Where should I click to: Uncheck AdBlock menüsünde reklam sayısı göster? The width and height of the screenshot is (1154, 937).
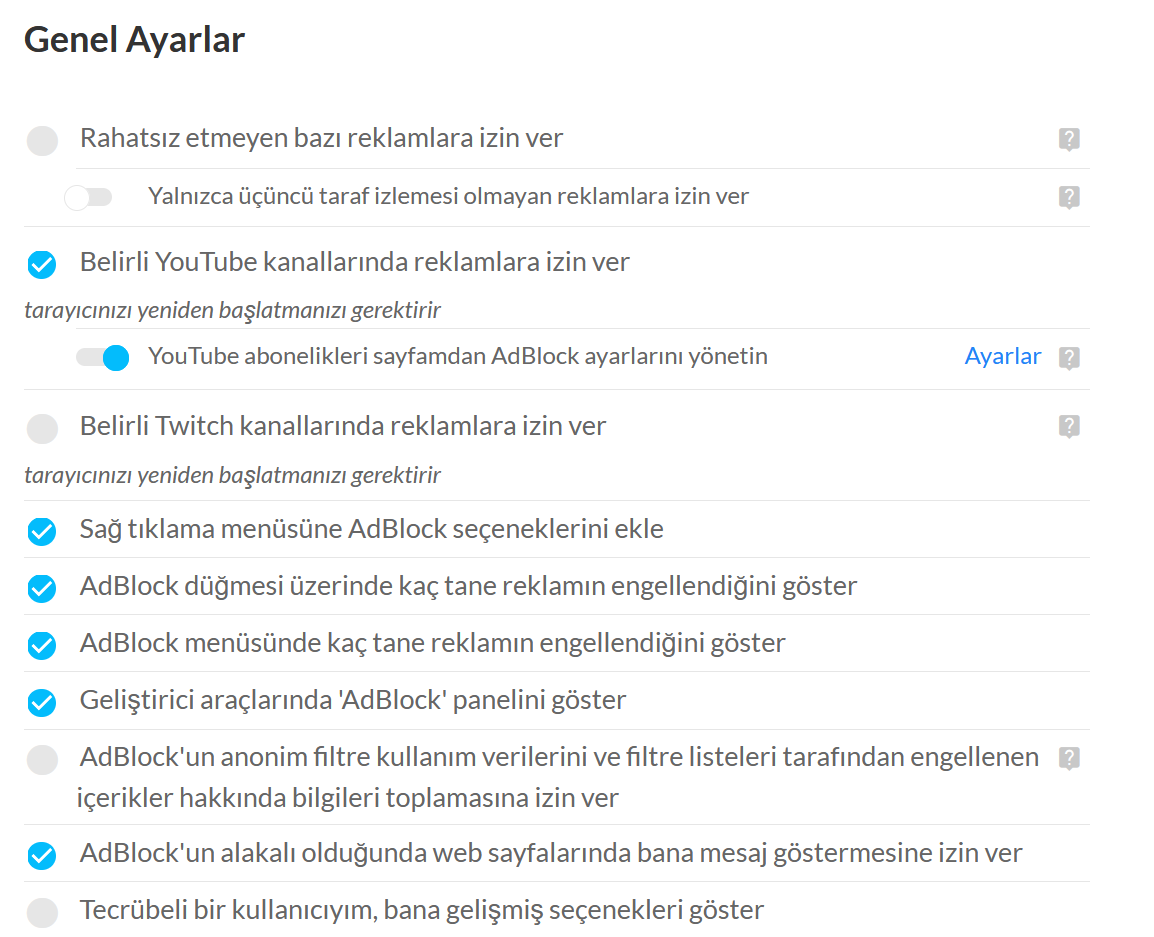[42, 645]
